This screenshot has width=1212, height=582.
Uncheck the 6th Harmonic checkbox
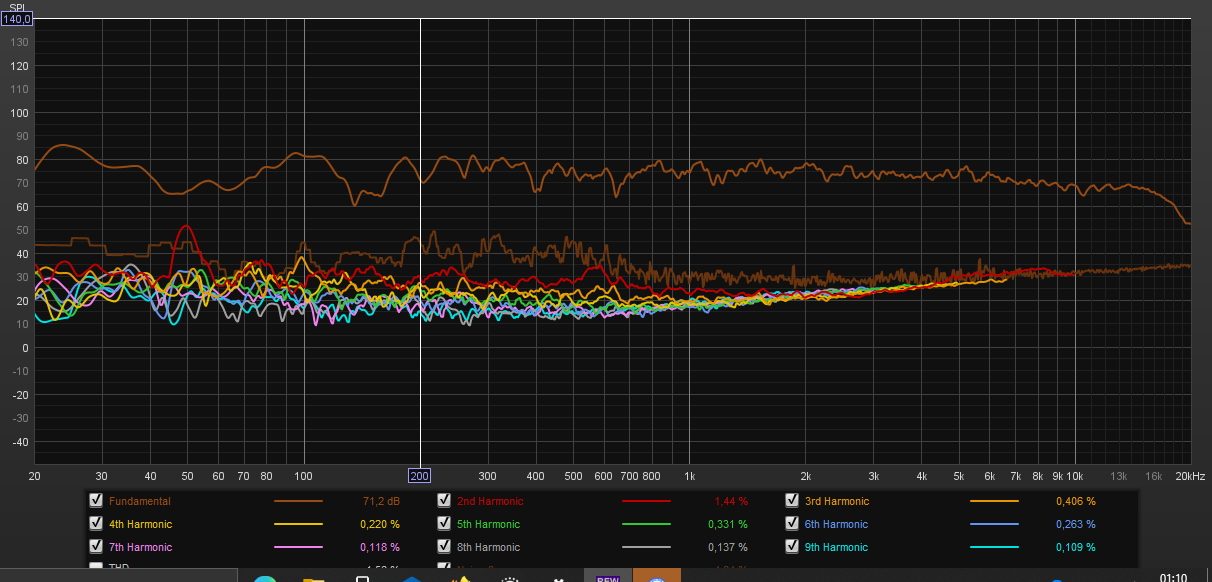792,524
